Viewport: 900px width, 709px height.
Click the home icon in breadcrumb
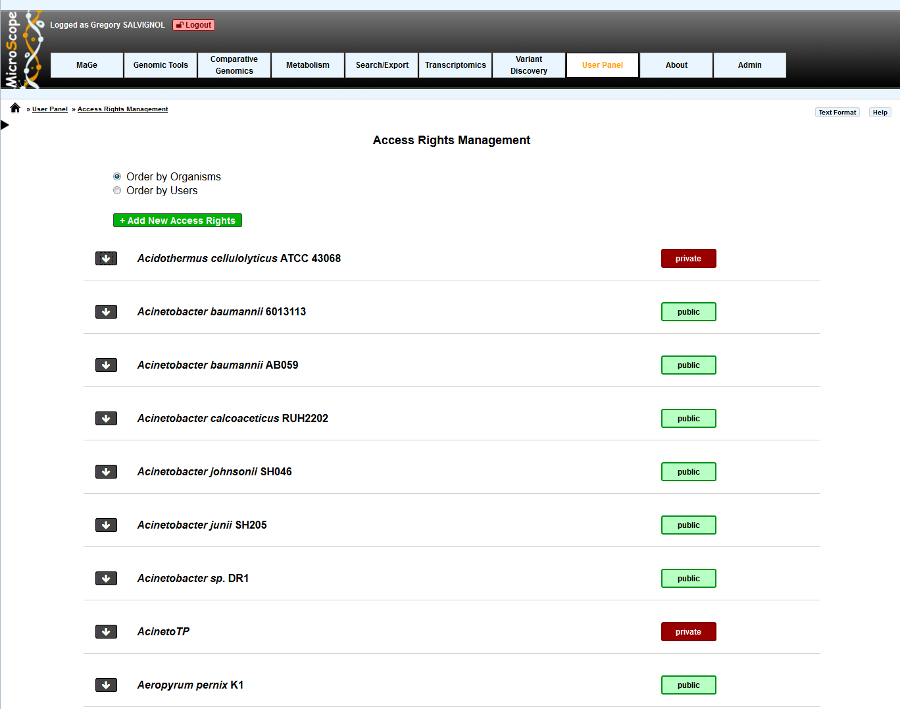15,108
